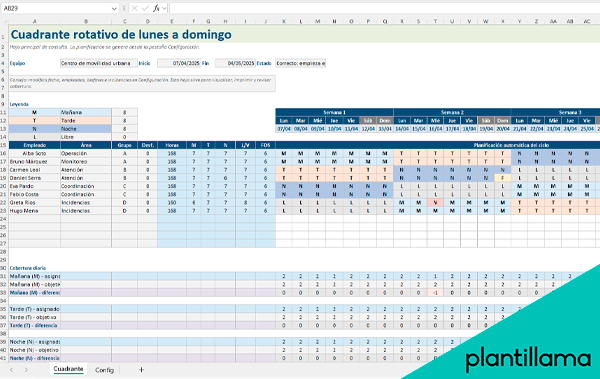This screenshot has width=600, height=379.
Task: Select the highlighted V cell in Greta Ríos row
Action: (435, 203)
